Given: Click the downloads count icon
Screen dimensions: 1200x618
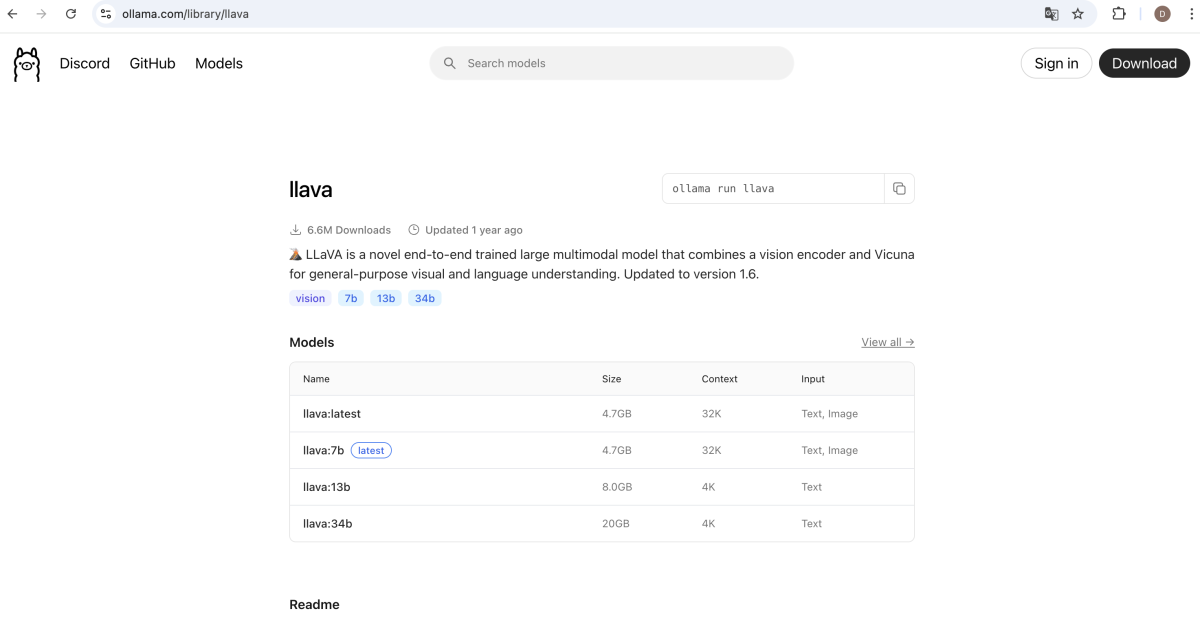Looking at the screenshot, I should 296,230.
